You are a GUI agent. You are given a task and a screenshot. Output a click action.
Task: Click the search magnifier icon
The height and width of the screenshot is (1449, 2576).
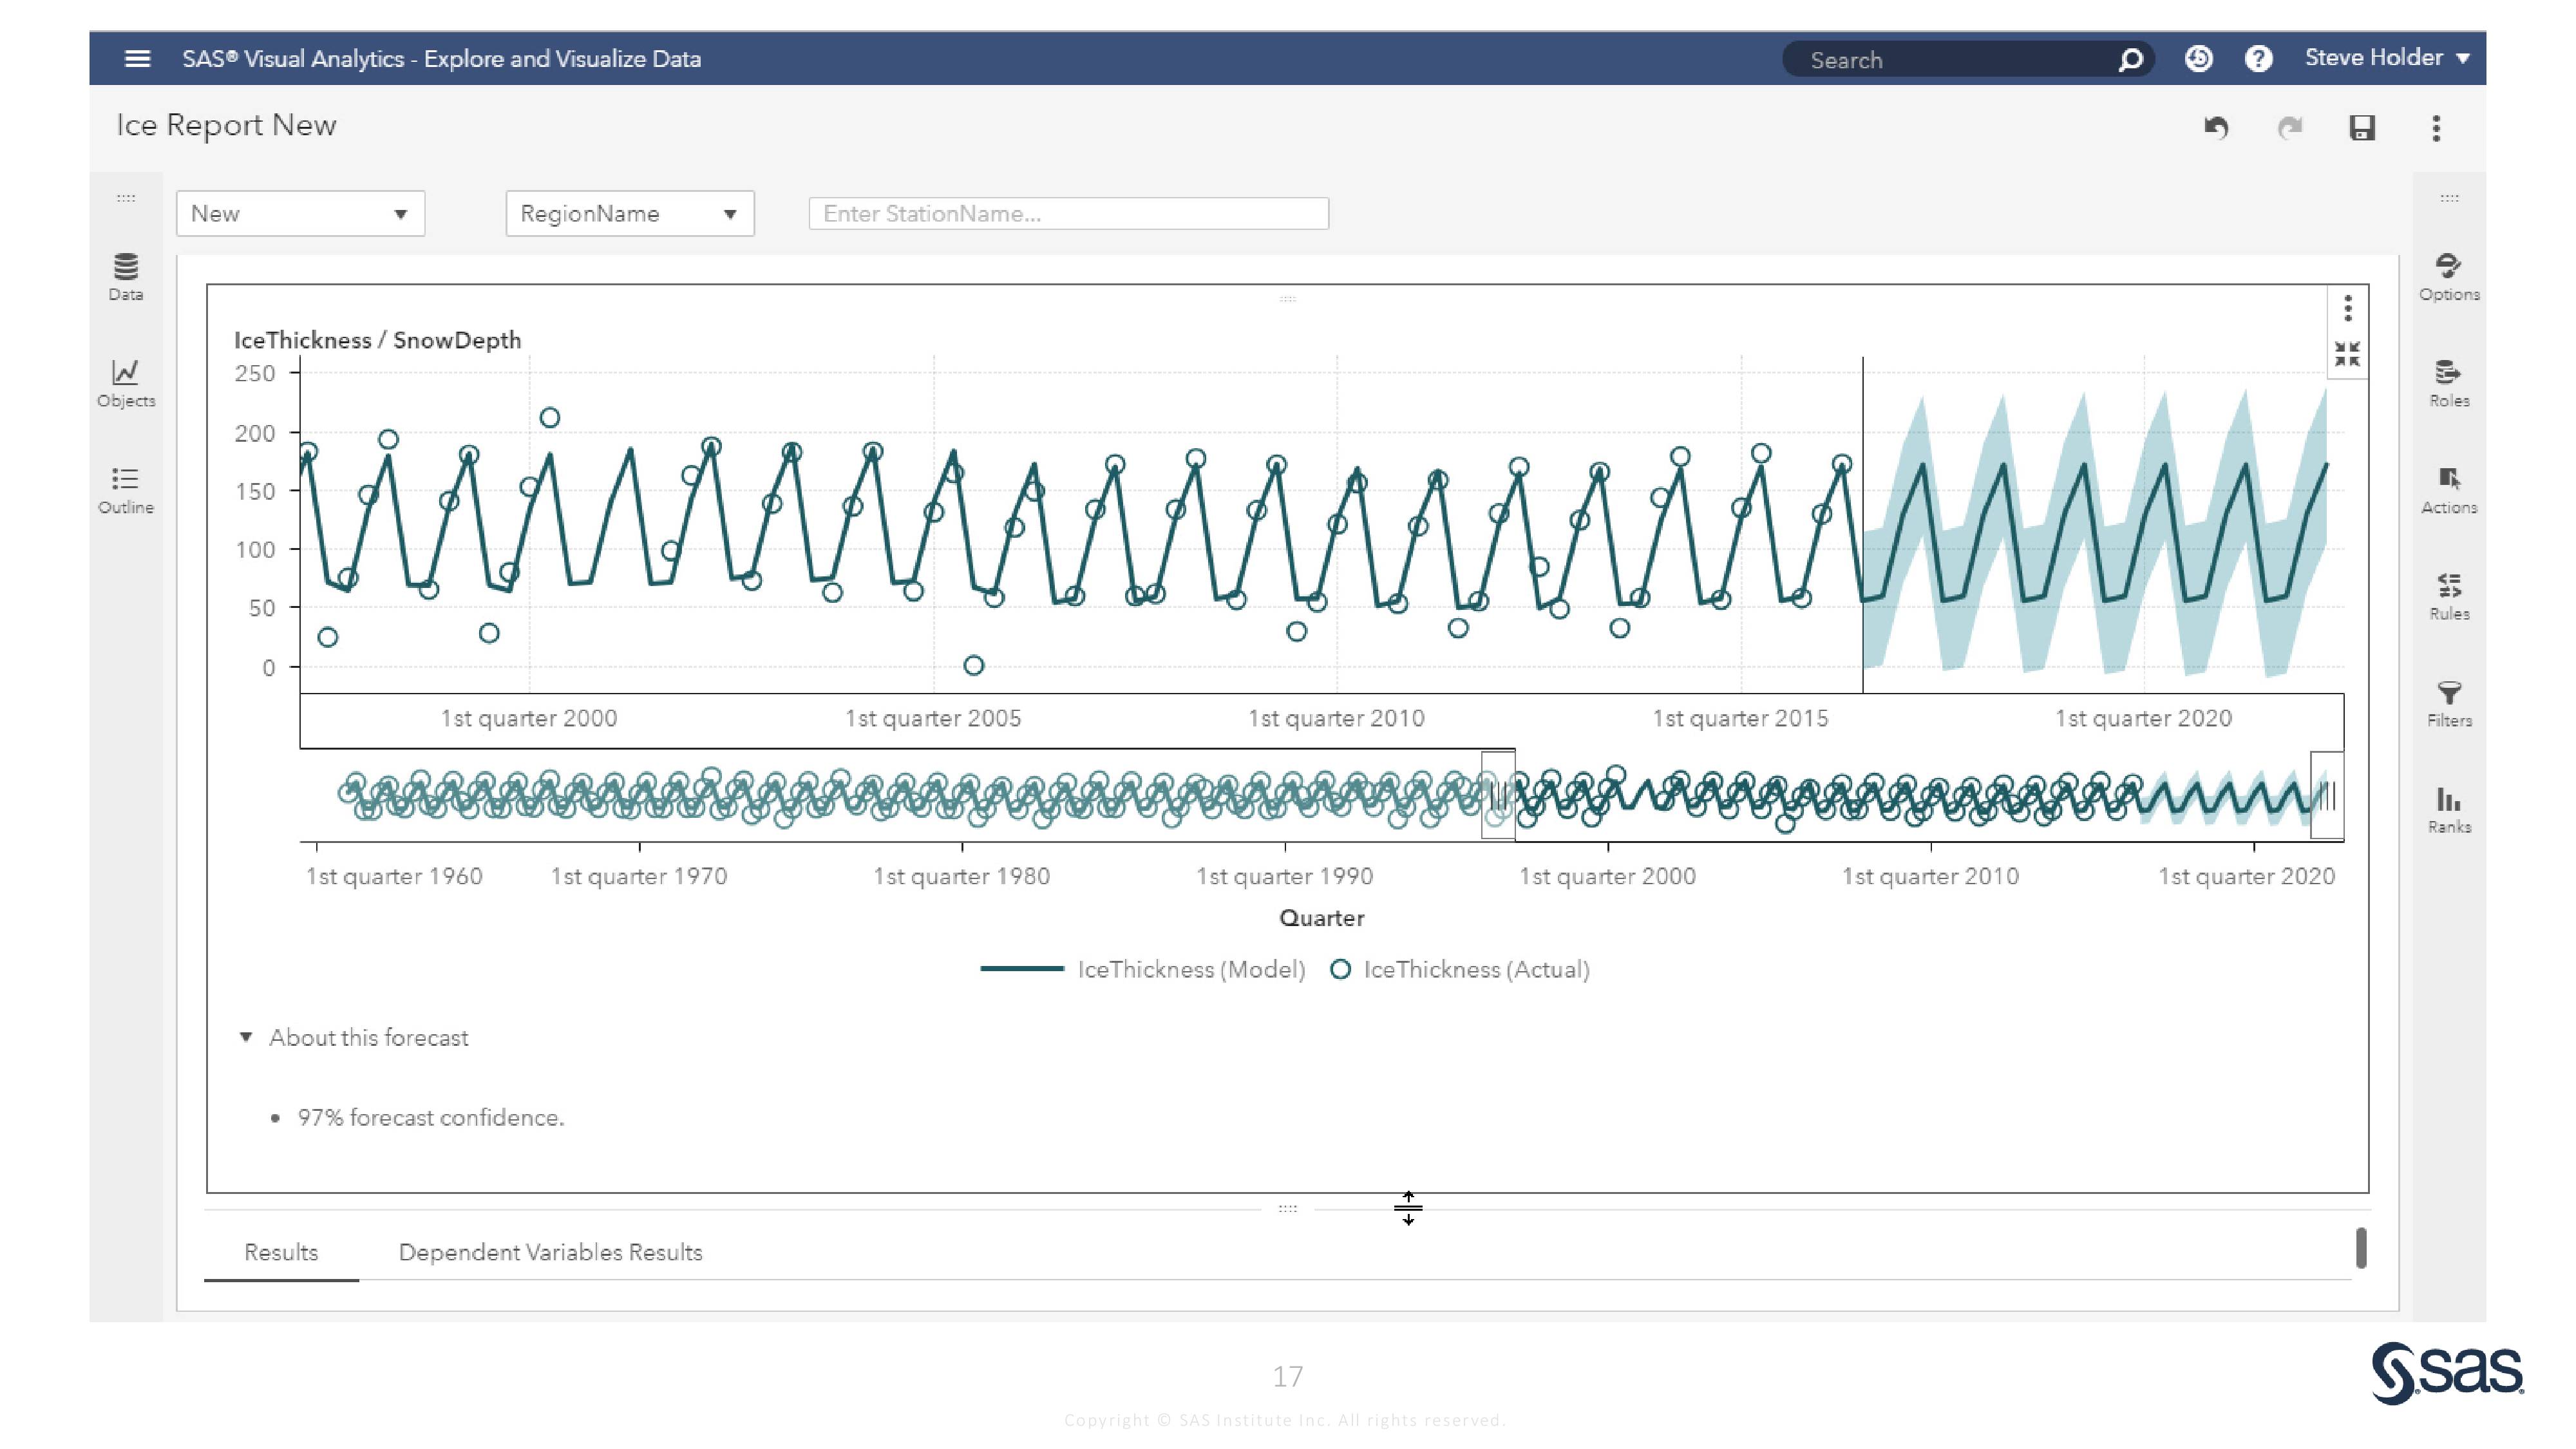tap(2130, 60)
